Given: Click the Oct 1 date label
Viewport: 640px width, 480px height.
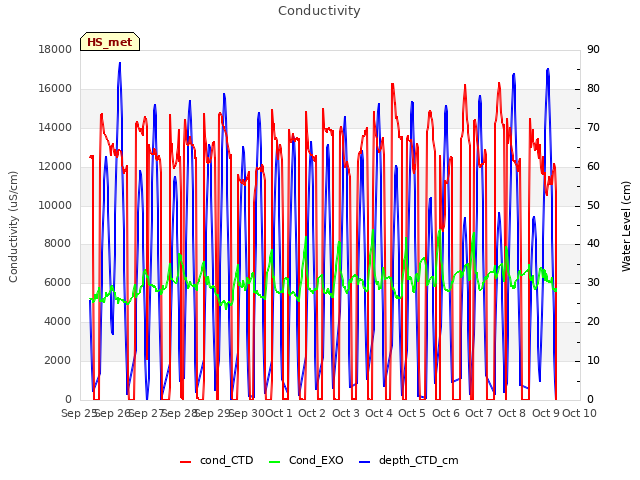Looking at the screenshot, I should (279, 413).
